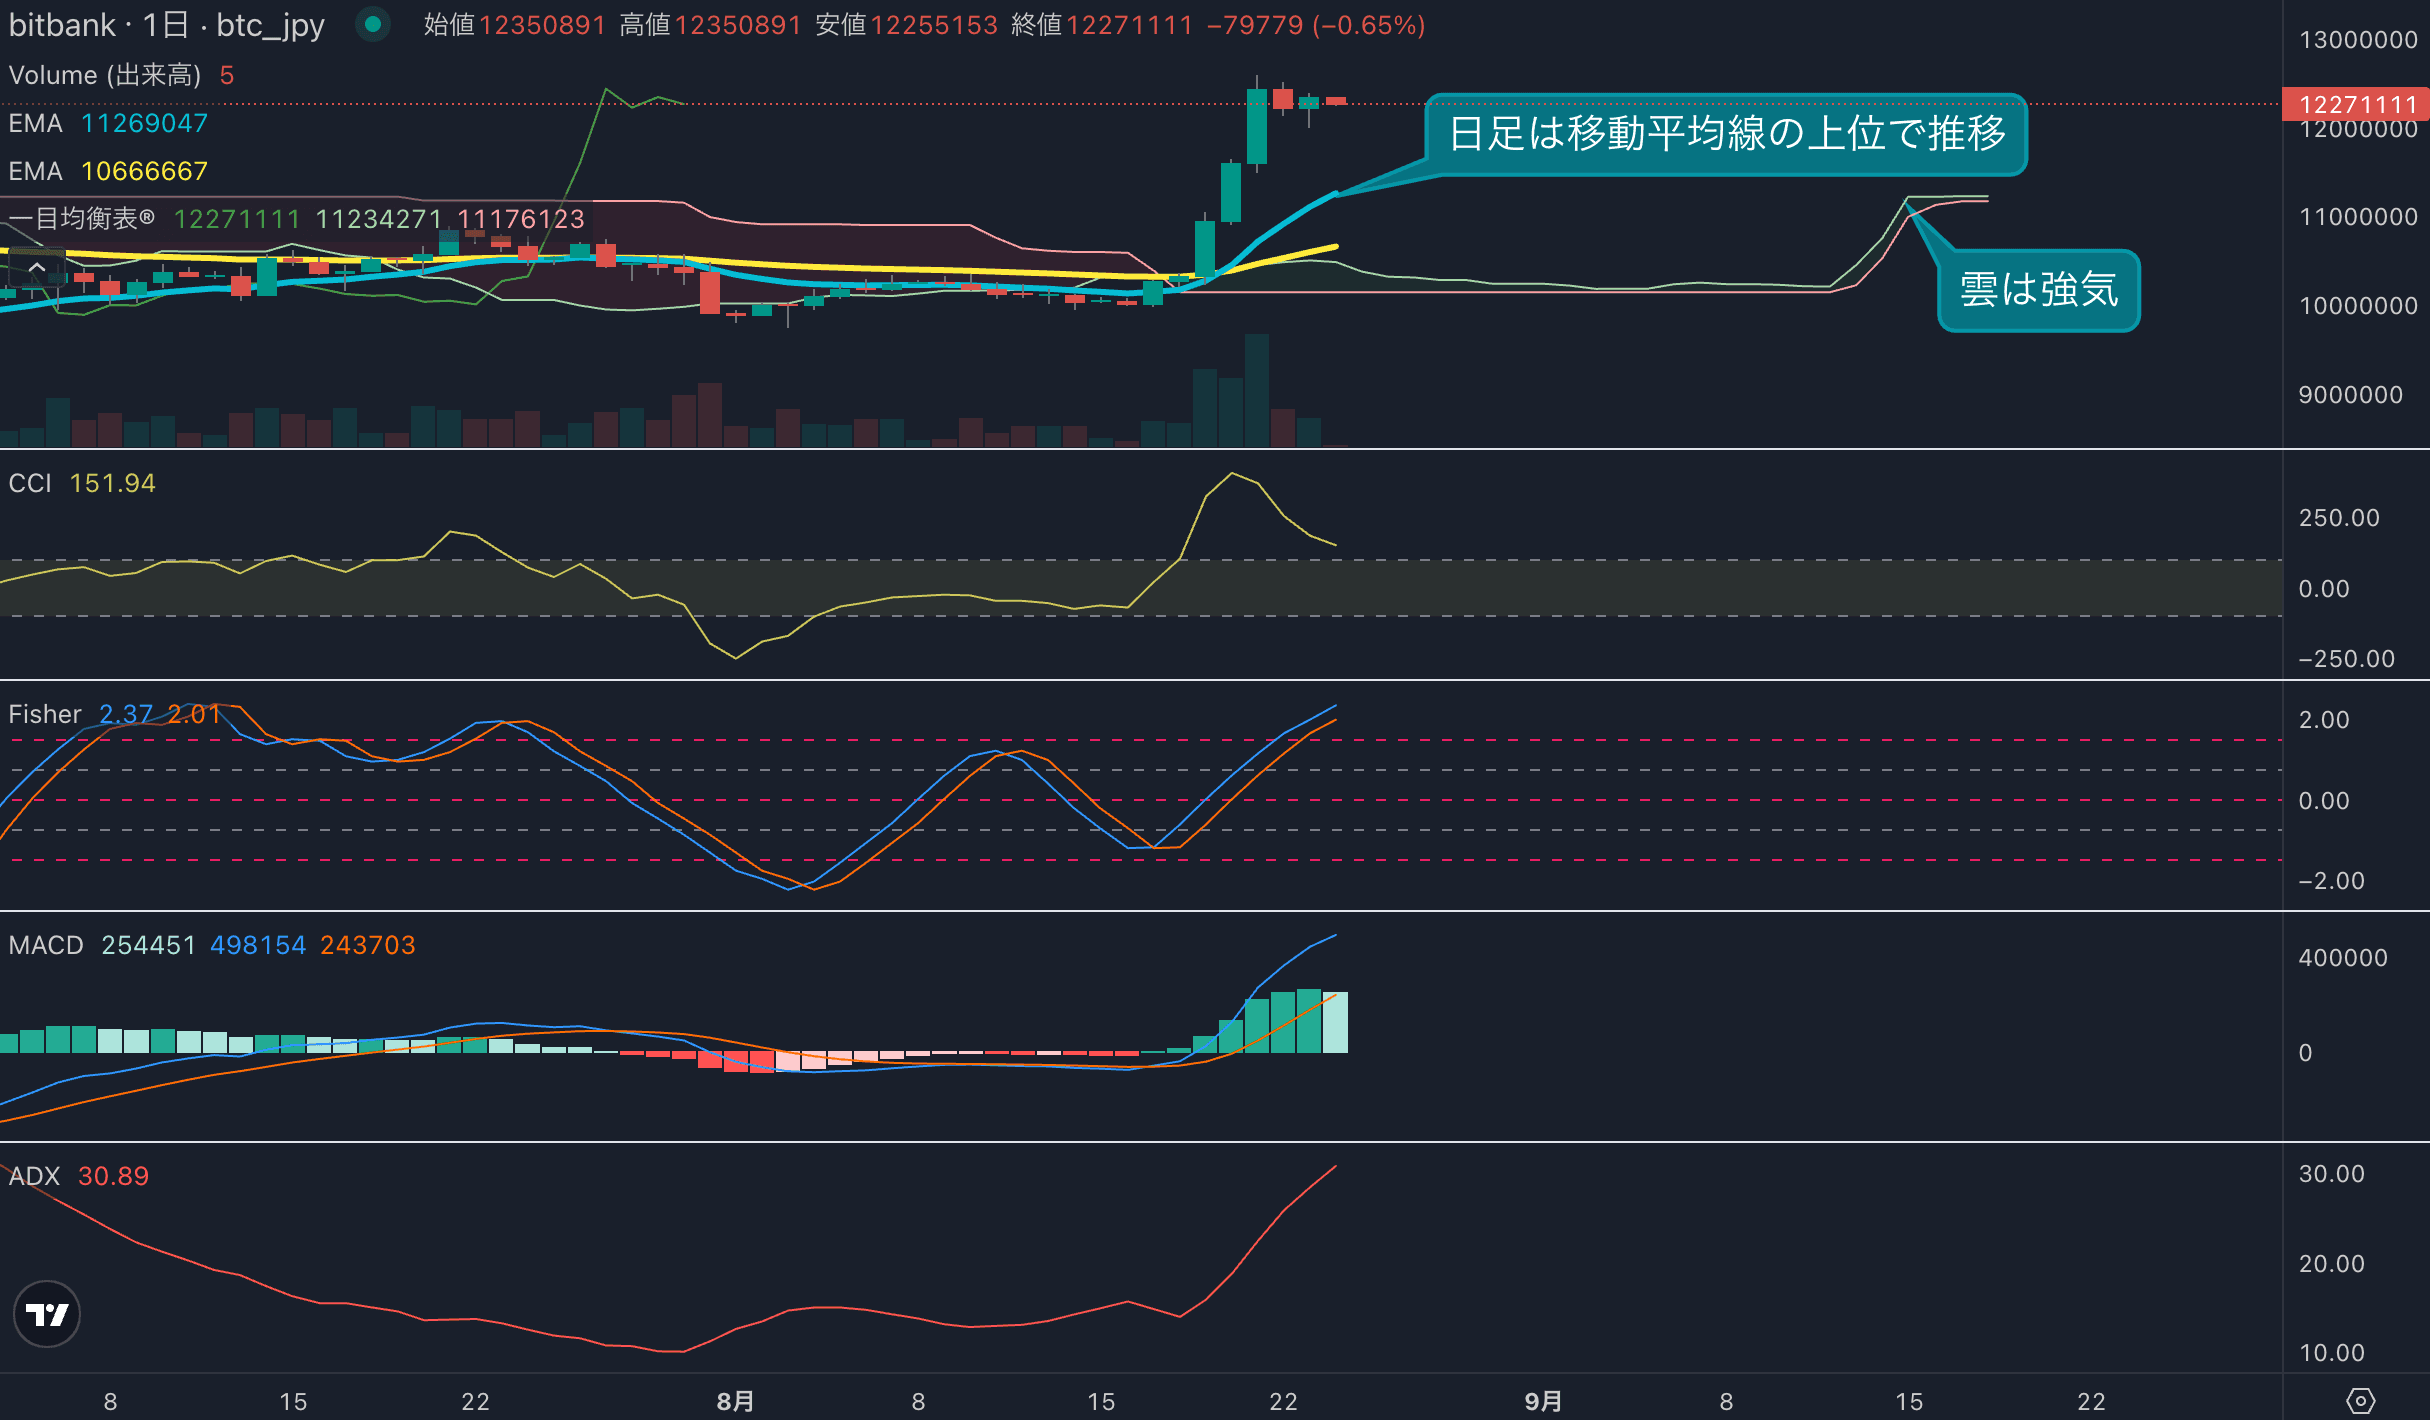
Task: Click the red 12271111 current price label
Action: (x=2356, y=104)
